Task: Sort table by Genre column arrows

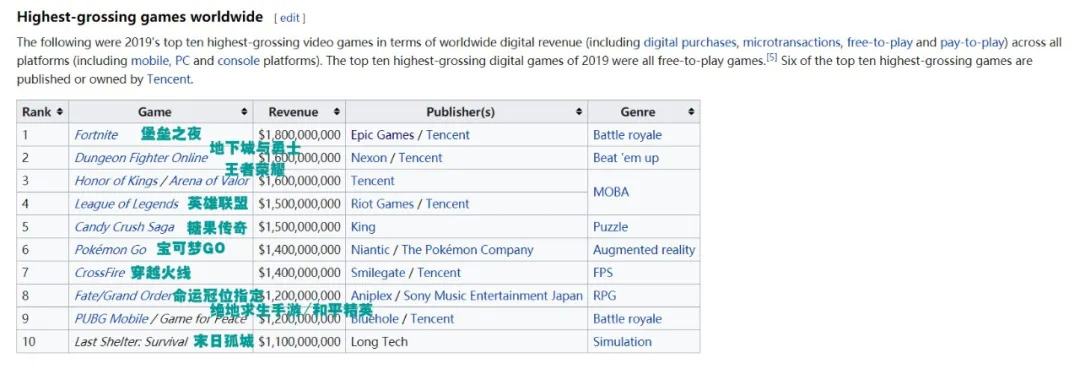Action: 691,112
